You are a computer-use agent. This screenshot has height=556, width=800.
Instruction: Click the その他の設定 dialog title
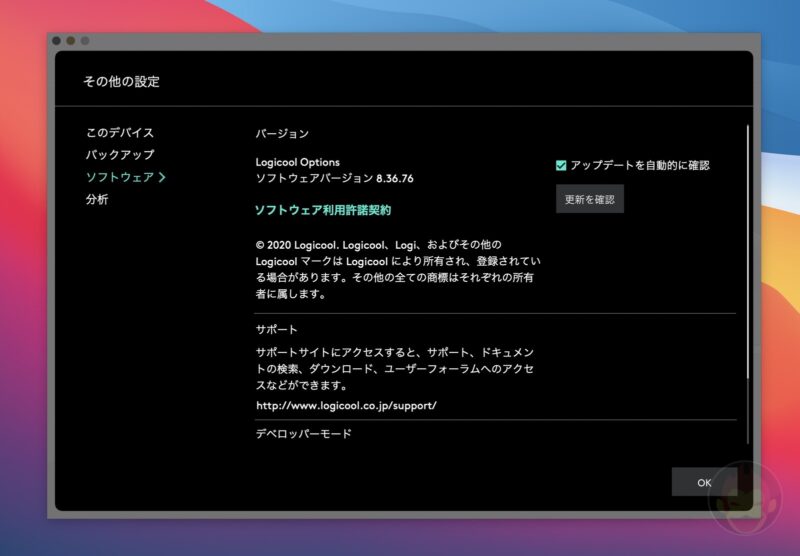click(x=121, y=82)
